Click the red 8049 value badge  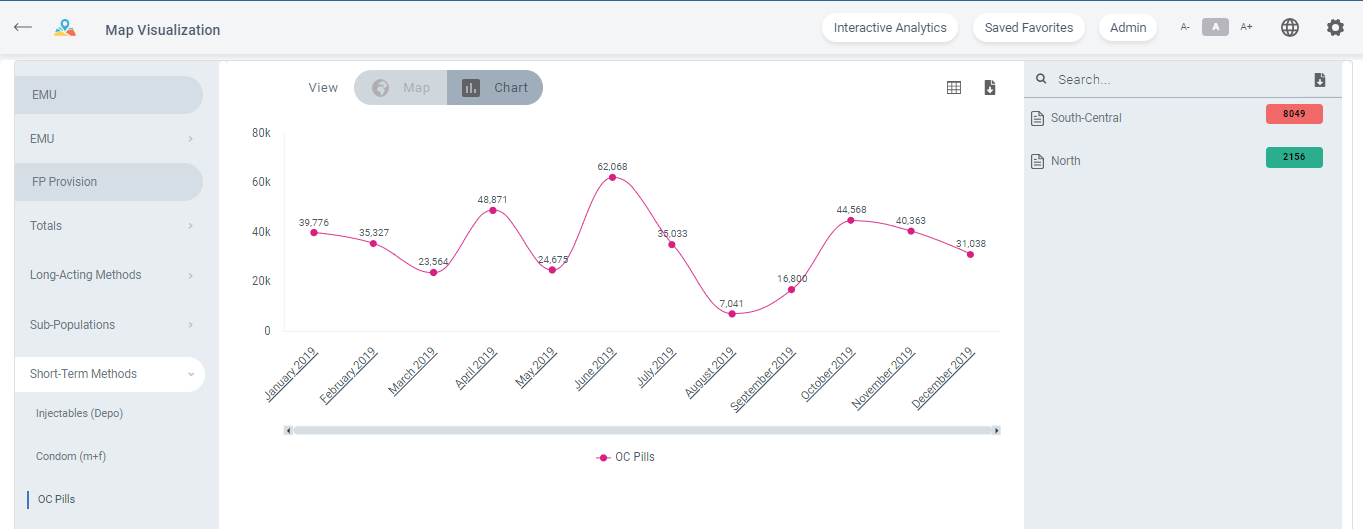coord(1294,114)
